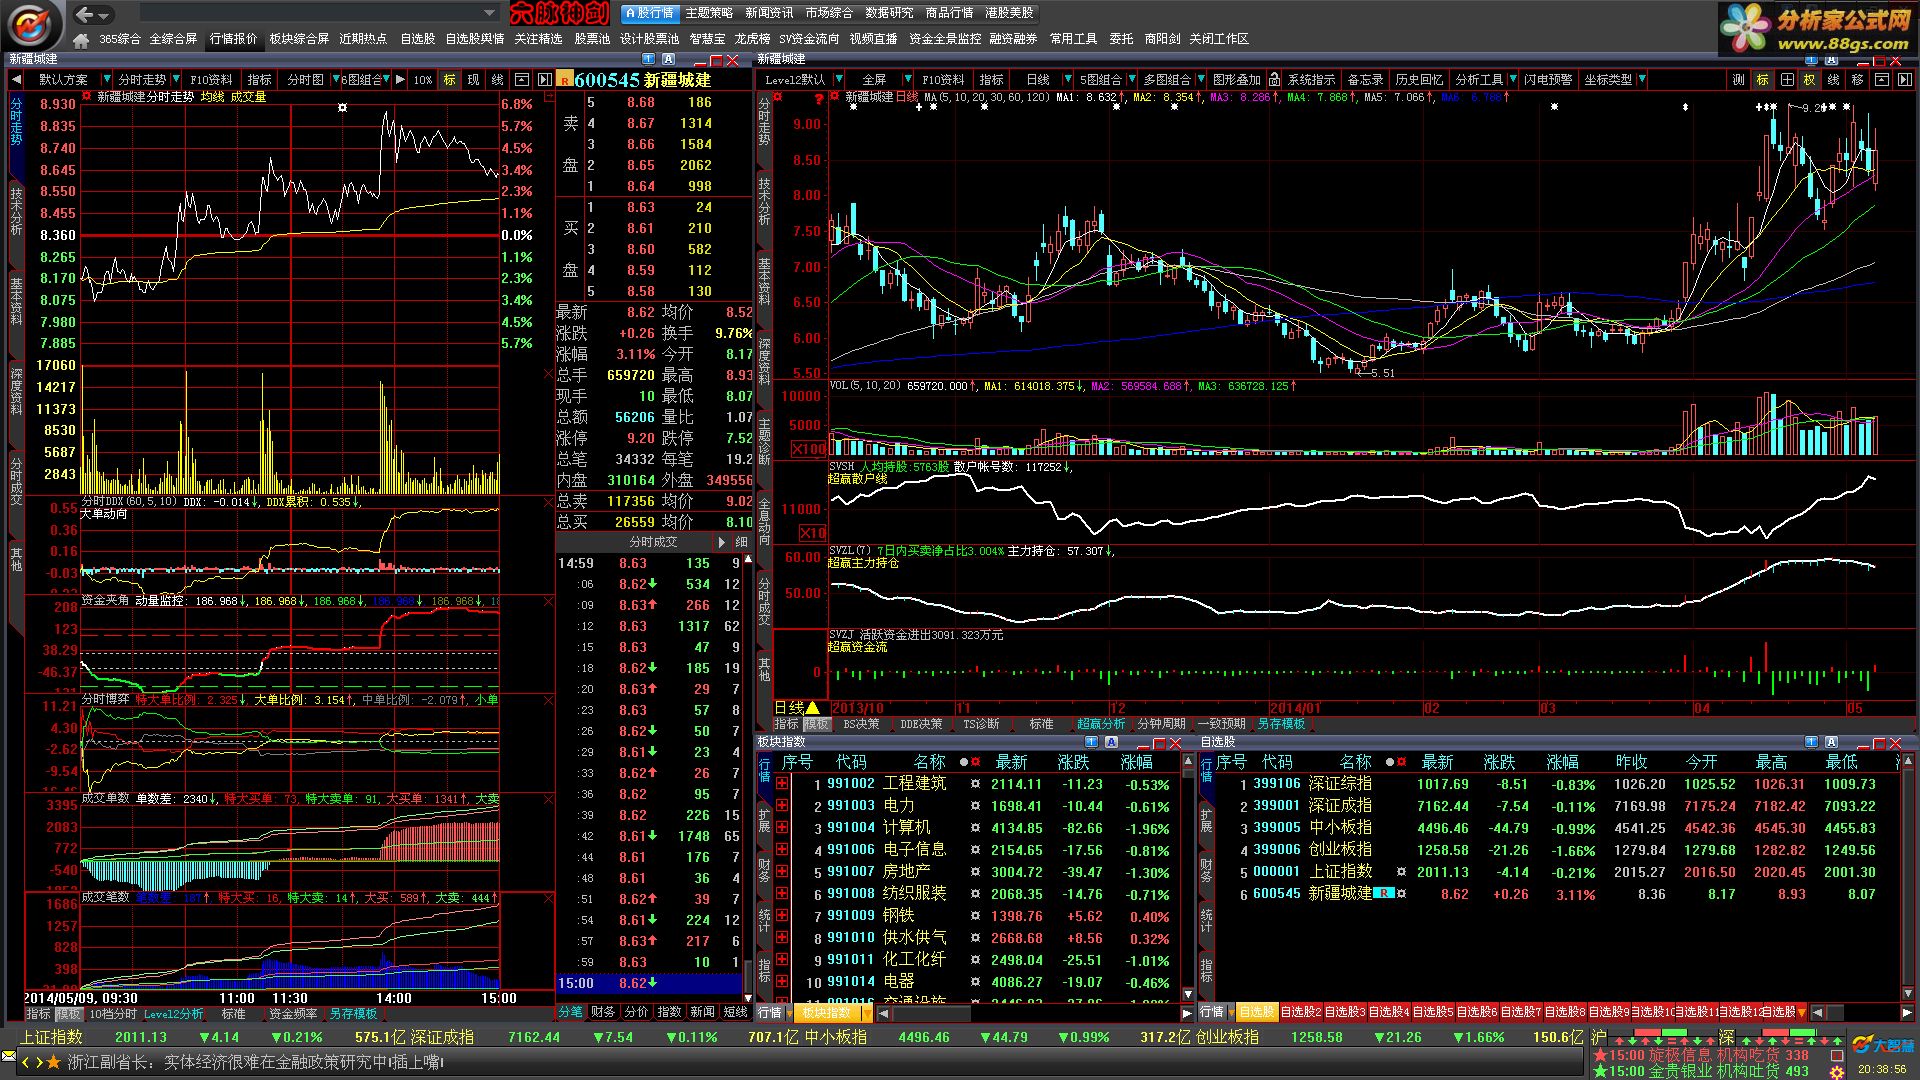
Task: Click the skip-to-end icon in daily chart toolbar
Action: pos(1905,80)
